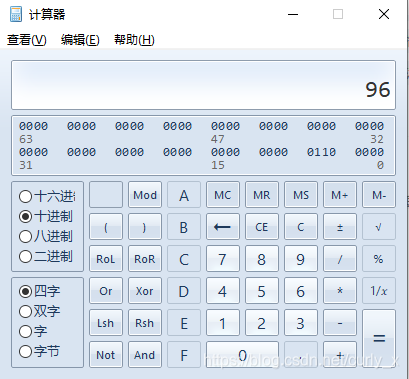Image resolution: width=409 pixels, height=379 pixels.
Task: Click the CE clear entry button
Action: click(x=262, y=227)
